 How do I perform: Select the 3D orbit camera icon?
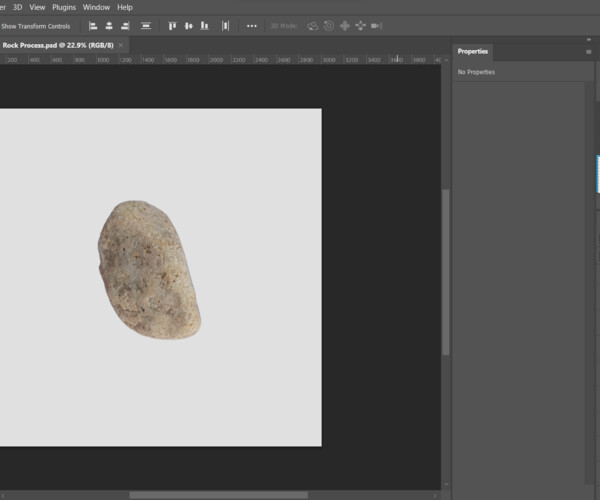313,26
